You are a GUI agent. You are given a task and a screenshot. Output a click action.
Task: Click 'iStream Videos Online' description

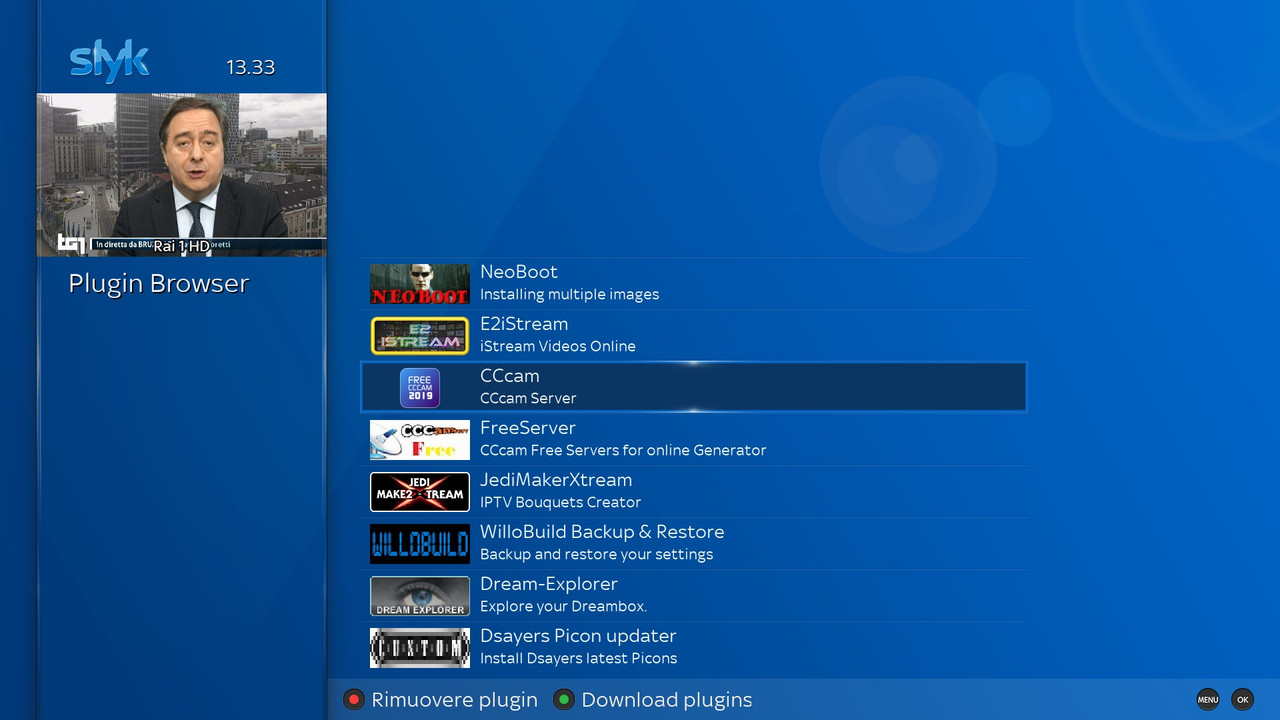(558, 347)
